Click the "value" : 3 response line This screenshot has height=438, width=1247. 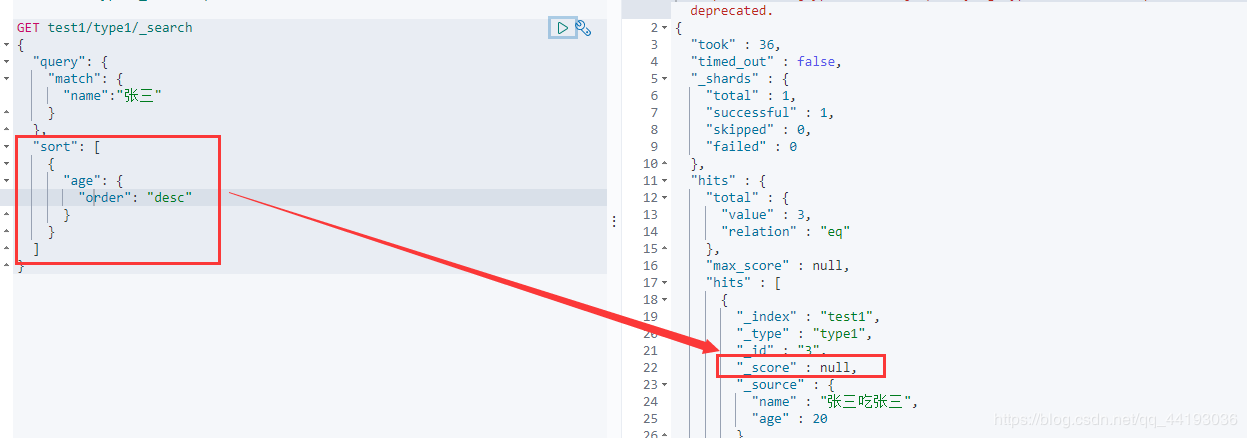click(765, 215)
